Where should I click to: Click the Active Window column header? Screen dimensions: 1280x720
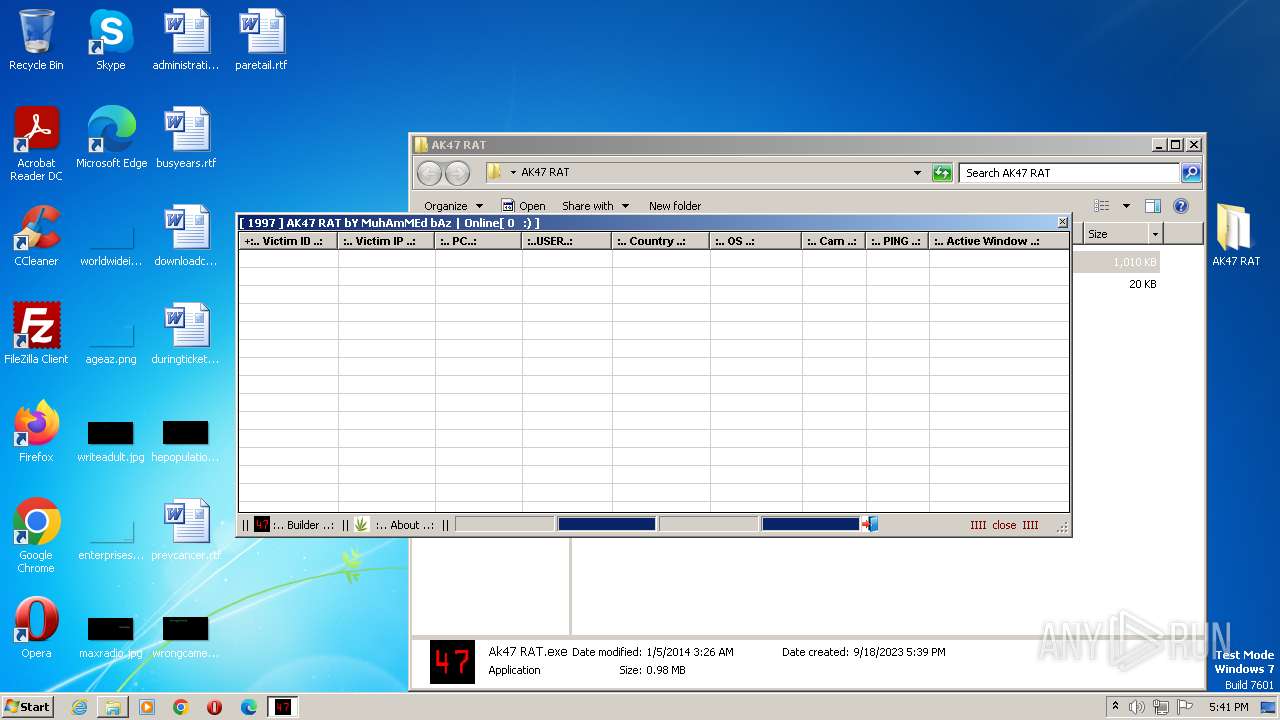click(999, 241)
